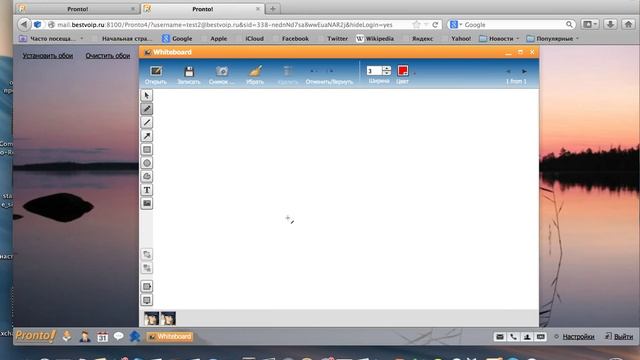Click the phone handset icon in bottom right
Viewport: 640px width, 360px height.
[513, 337]
